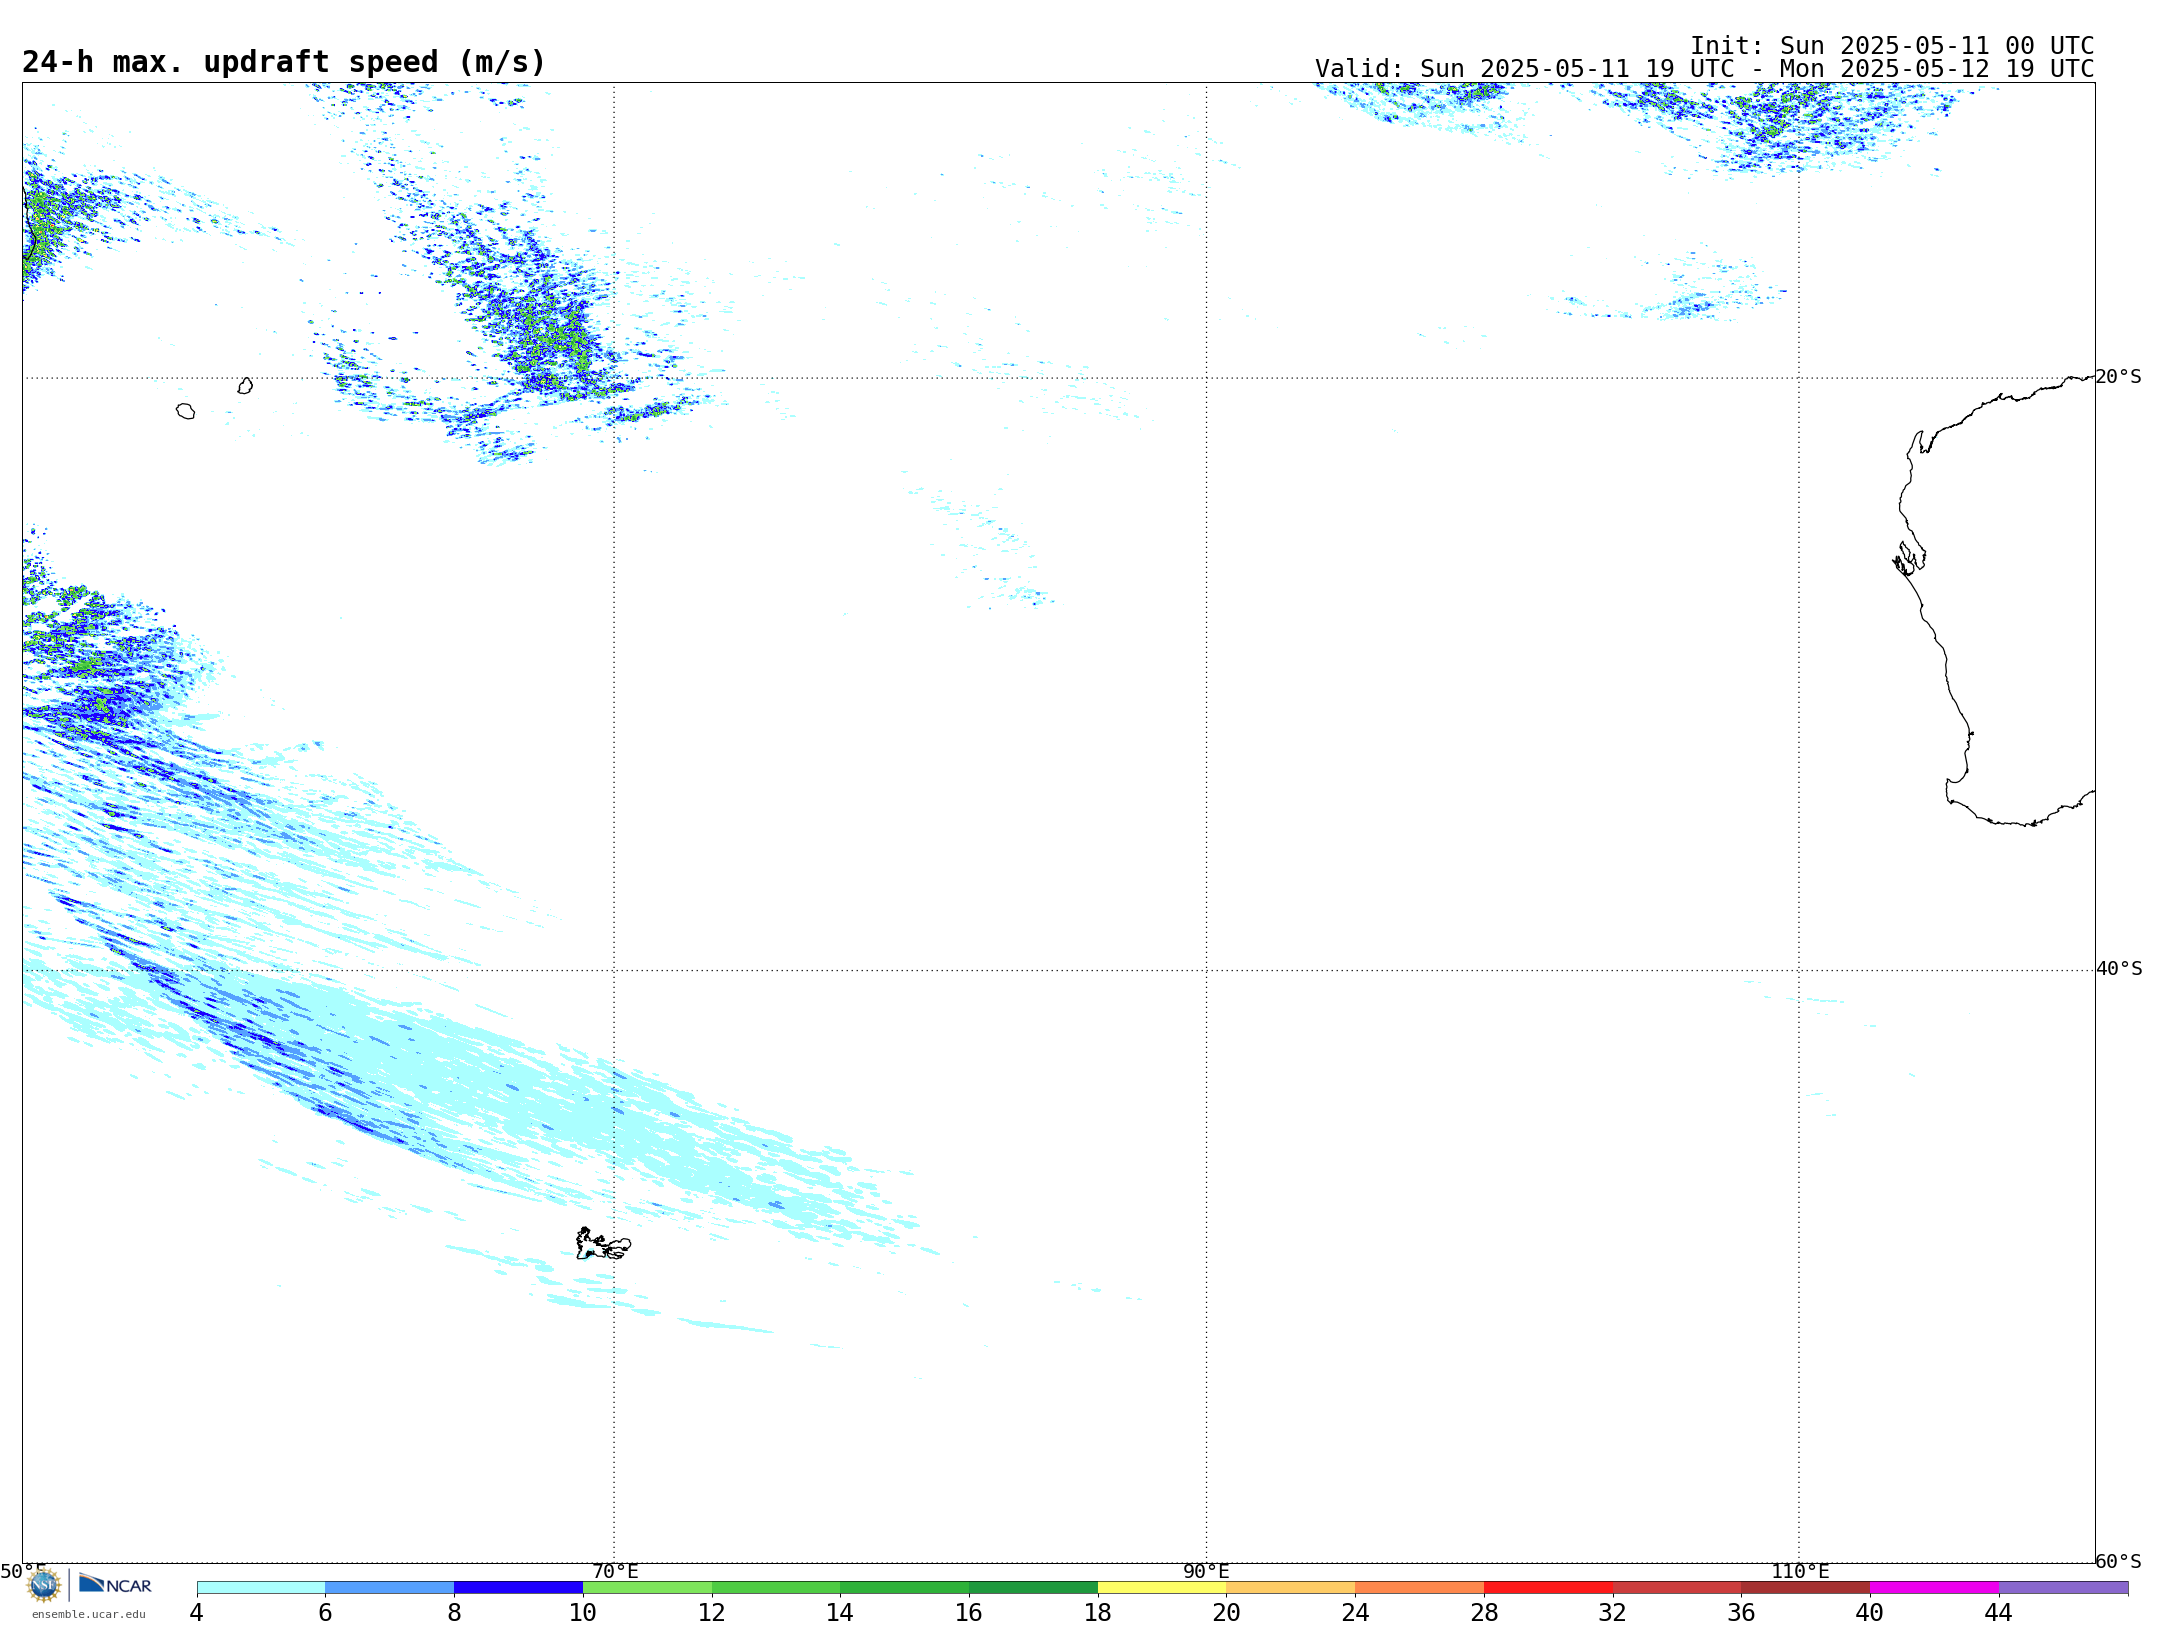This screenshot has height=1626, width=2160.
Task: Click the ensemble.ucar.edu text
Action: point(89,1614)
